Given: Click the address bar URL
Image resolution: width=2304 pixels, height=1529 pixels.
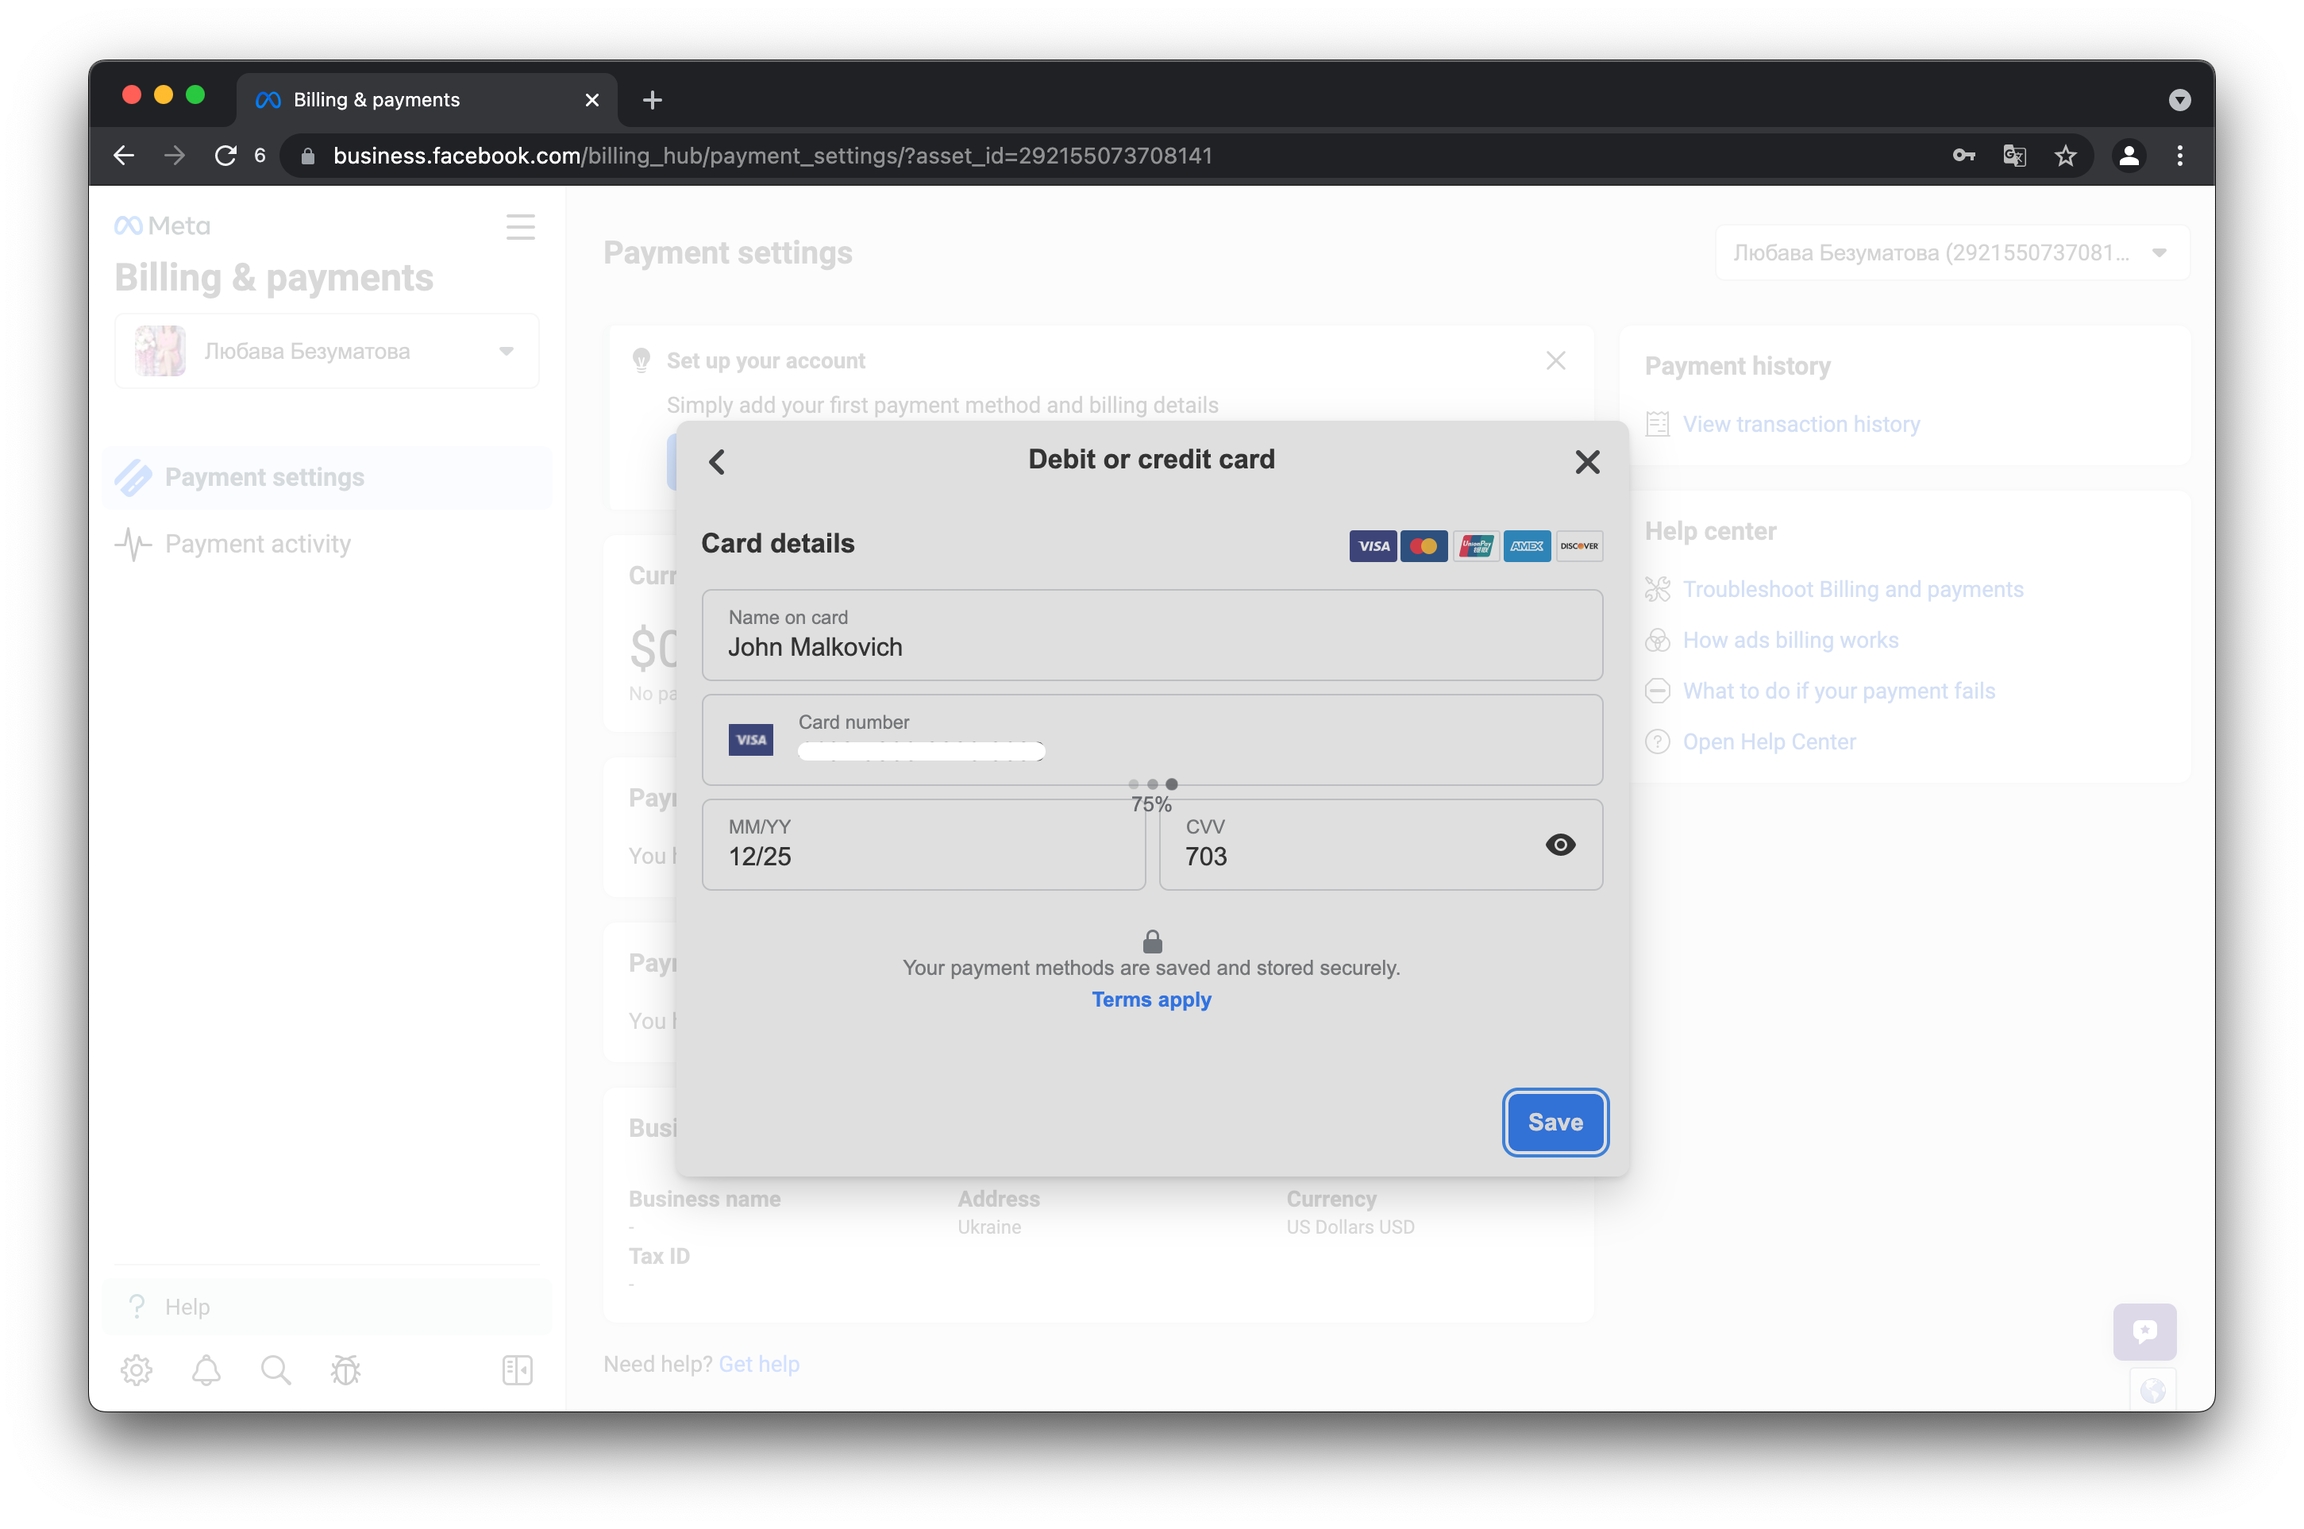Looking at the screenshot, I should coord(772,156).
